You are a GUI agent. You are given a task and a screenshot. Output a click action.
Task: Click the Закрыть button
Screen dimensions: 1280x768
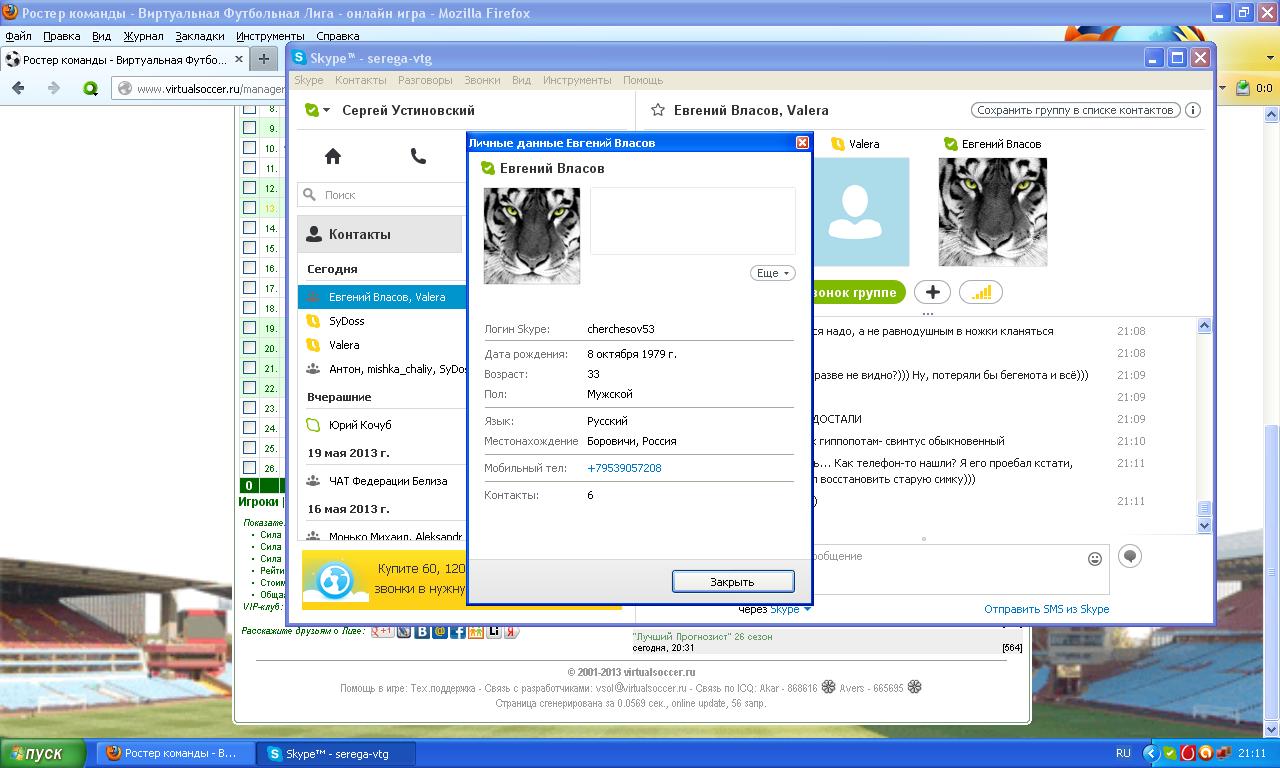[x=733, y=581]
